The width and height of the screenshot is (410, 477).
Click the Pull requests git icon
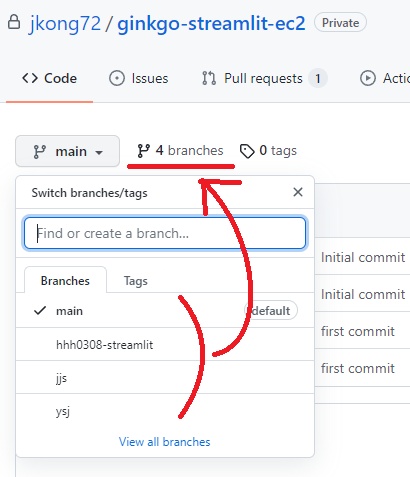[209, 78]
